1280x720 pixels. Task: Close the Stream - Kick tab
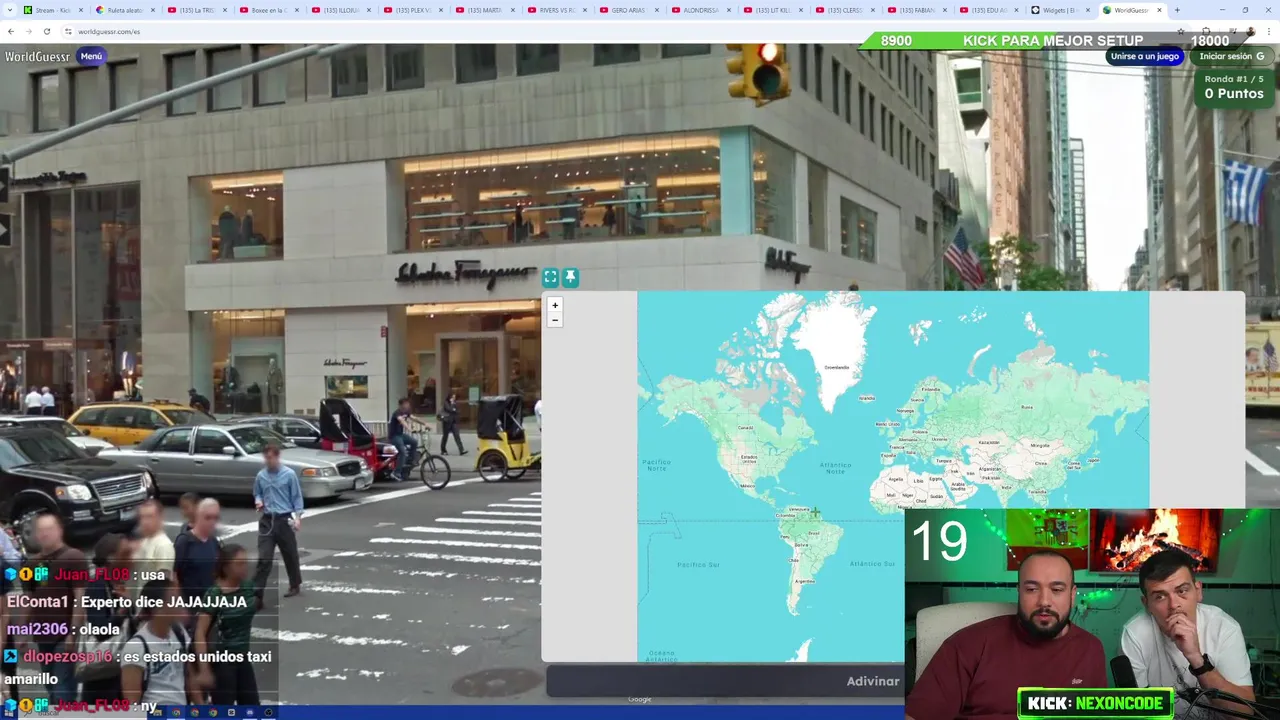point(80,10)
